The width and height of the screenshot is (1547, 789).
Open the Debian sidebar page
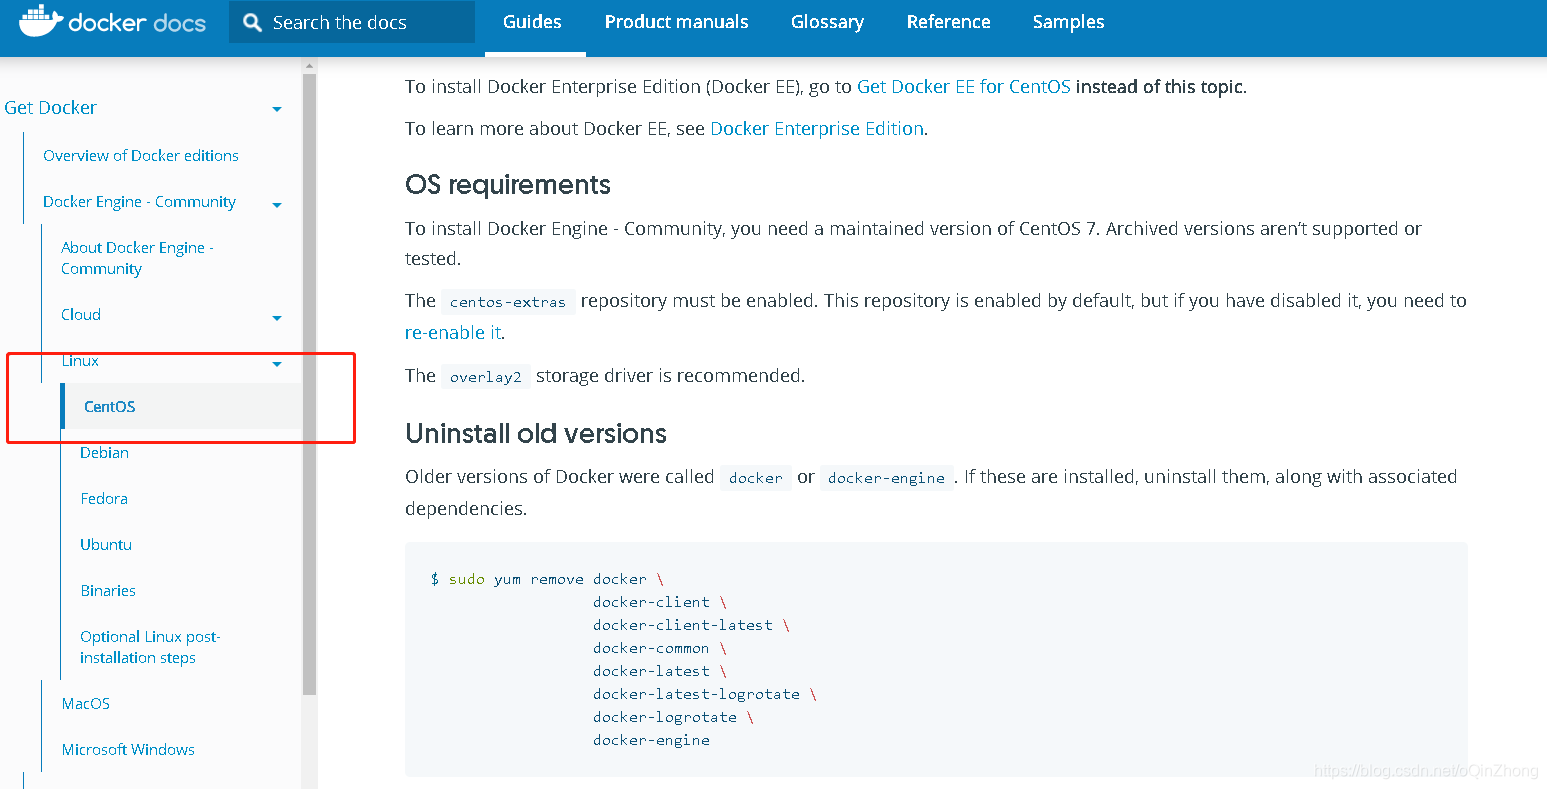pyautogui.click(x=104, y=452)
